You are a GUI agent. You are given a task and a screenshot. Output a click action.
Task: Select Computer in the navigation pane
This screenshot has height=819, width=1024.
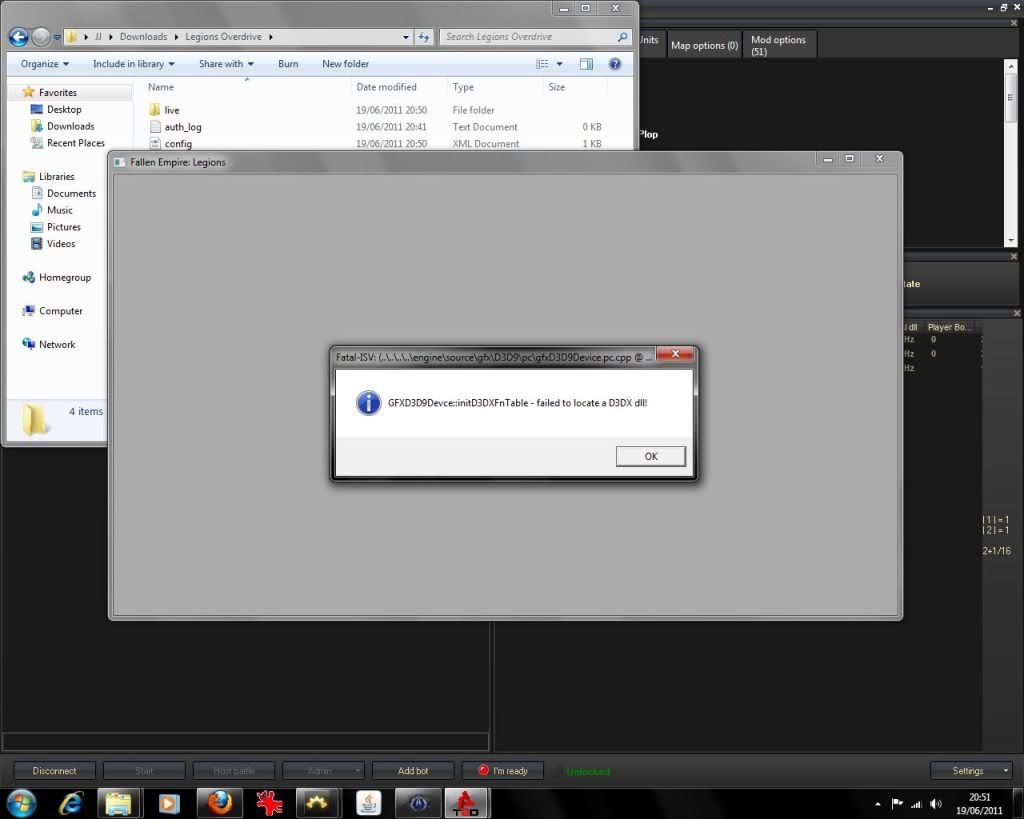point(60,311)
